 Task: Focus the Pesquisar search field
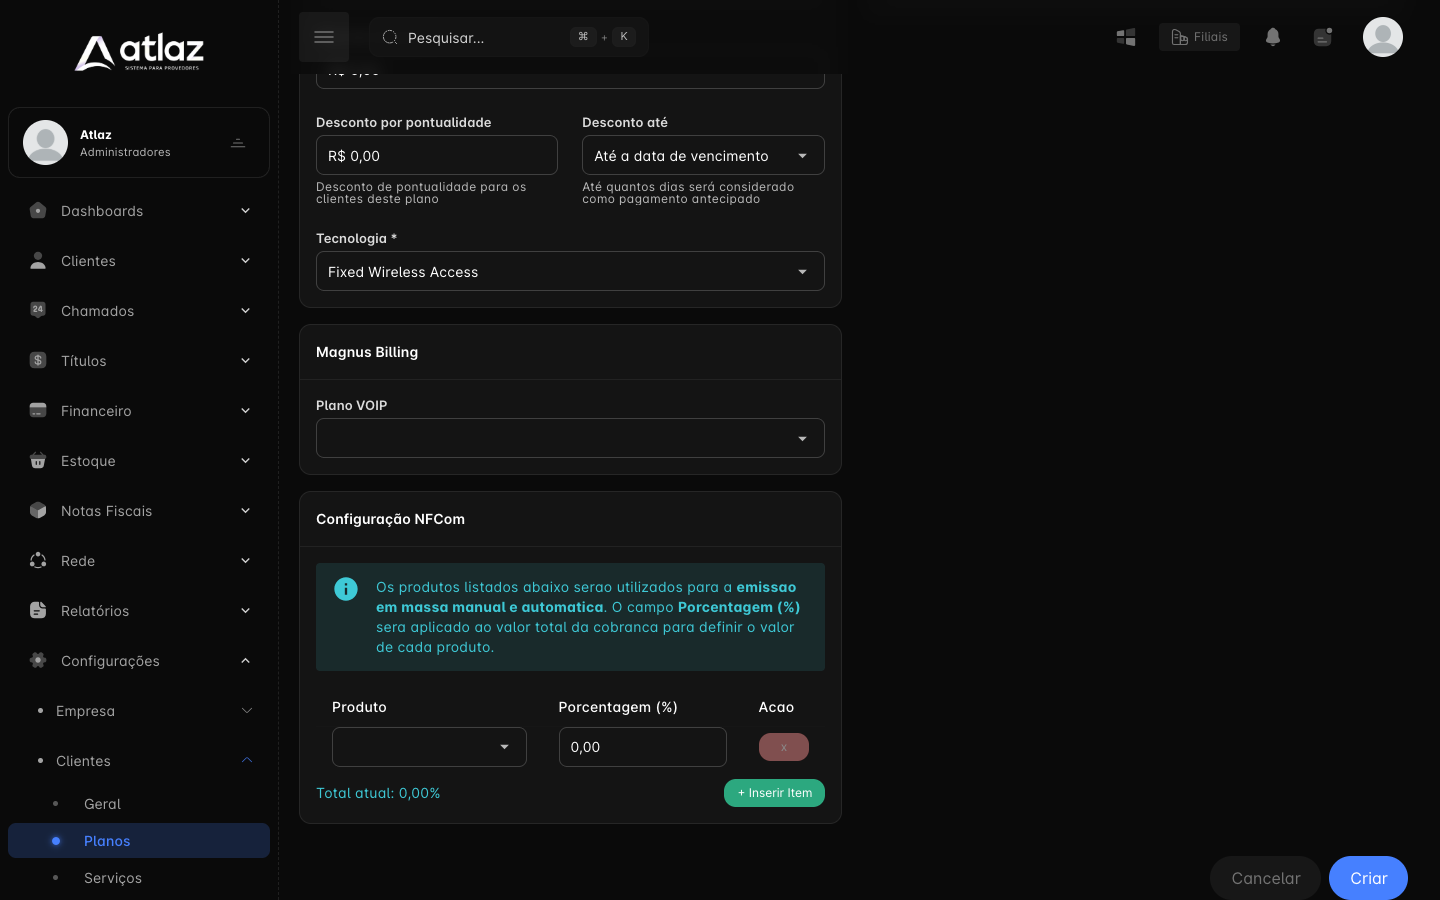point(509,37)
